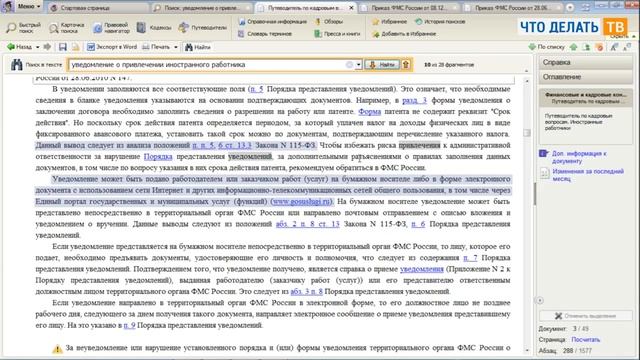Open the Путеводители section
This screenshot has height=360, width=640.
coord(202,28)
